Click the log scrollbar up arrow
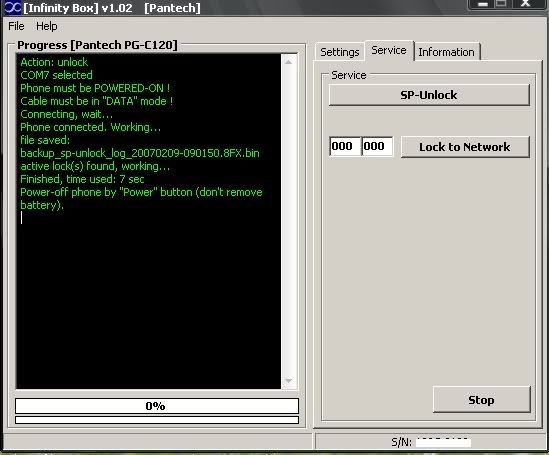 (x=289, y=62)
